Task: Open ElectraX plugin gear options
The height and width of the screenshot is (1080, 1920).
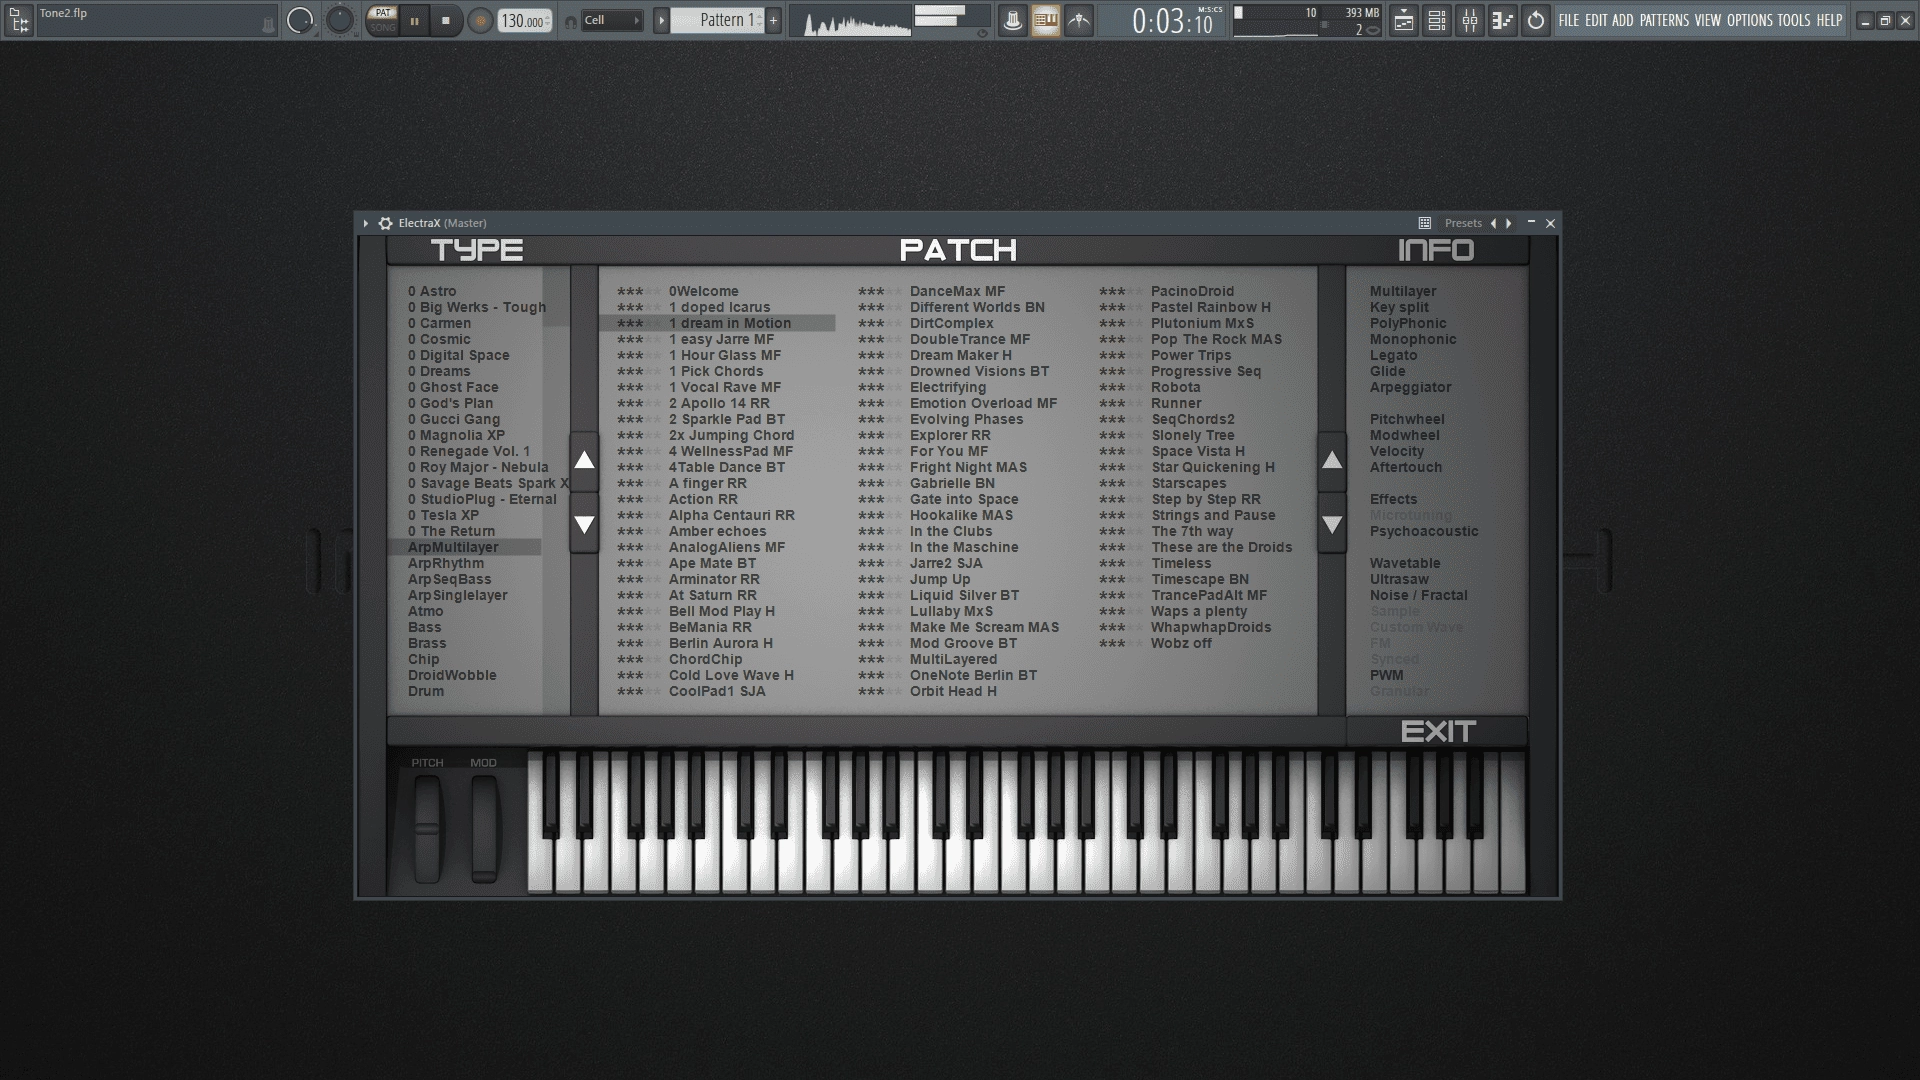Action: (x=385, y=223)
